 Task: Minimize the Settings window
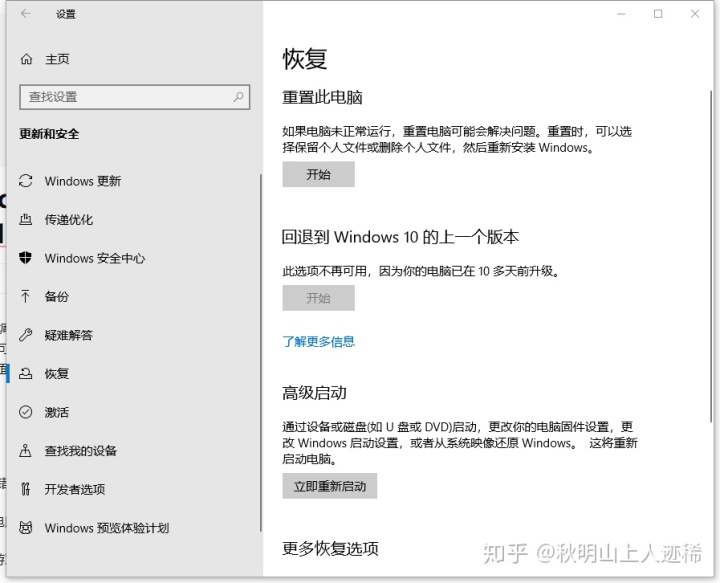coord(621,14)
